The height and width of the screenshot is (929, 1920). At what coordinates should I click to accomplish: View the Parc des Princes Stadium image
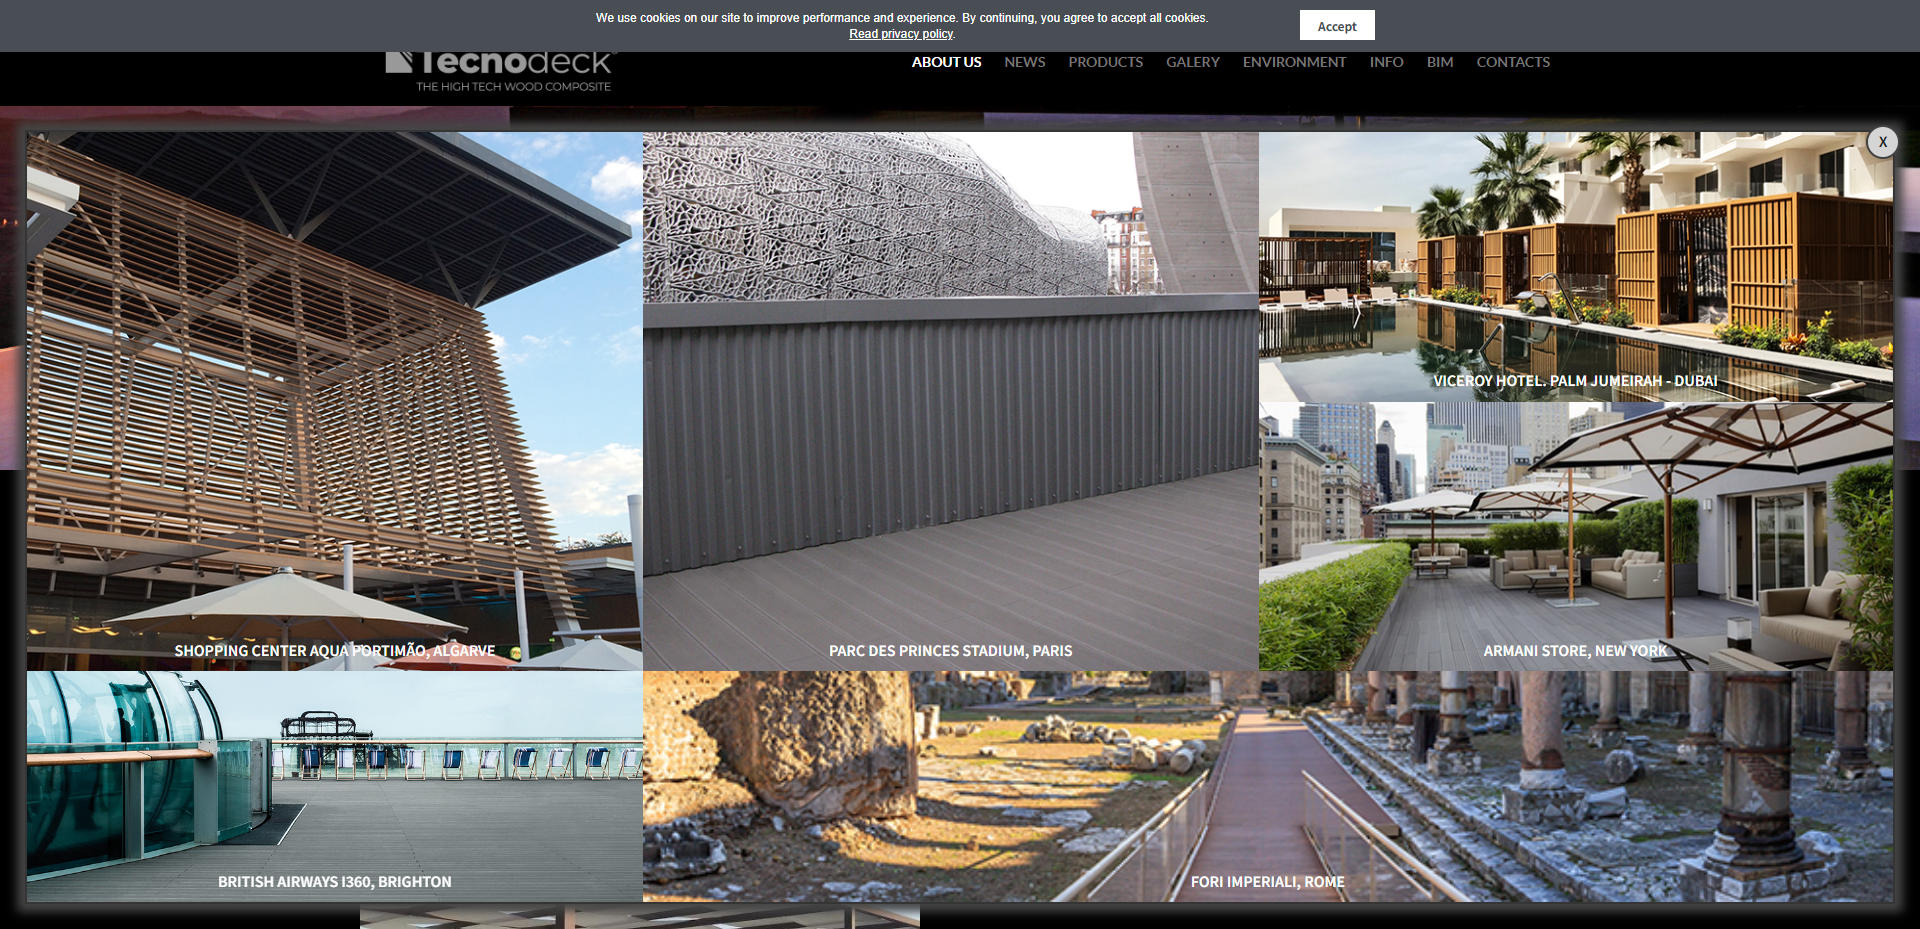[950, 400]
